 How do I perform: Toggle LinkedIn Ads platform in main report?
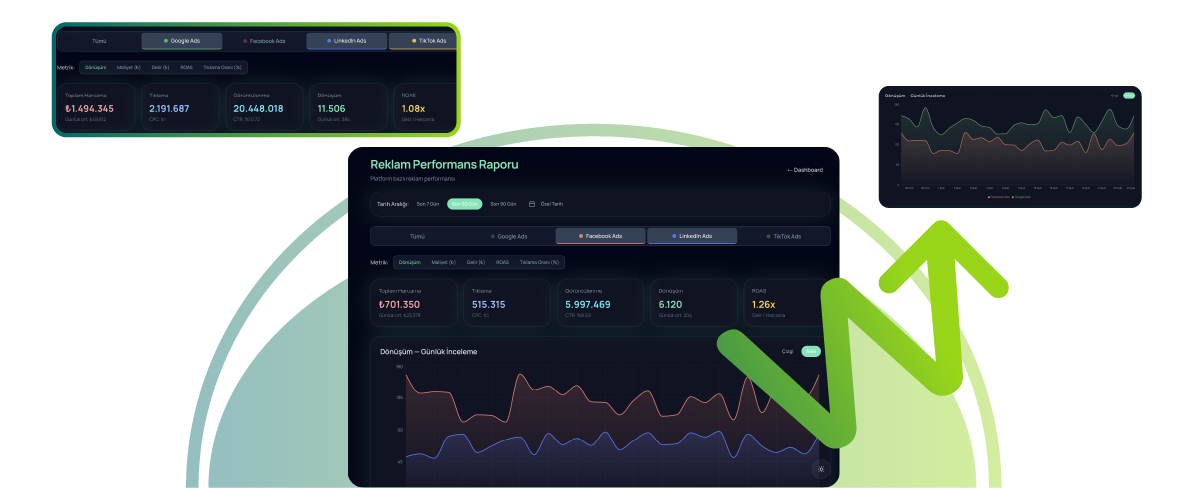tap(692, 237)
